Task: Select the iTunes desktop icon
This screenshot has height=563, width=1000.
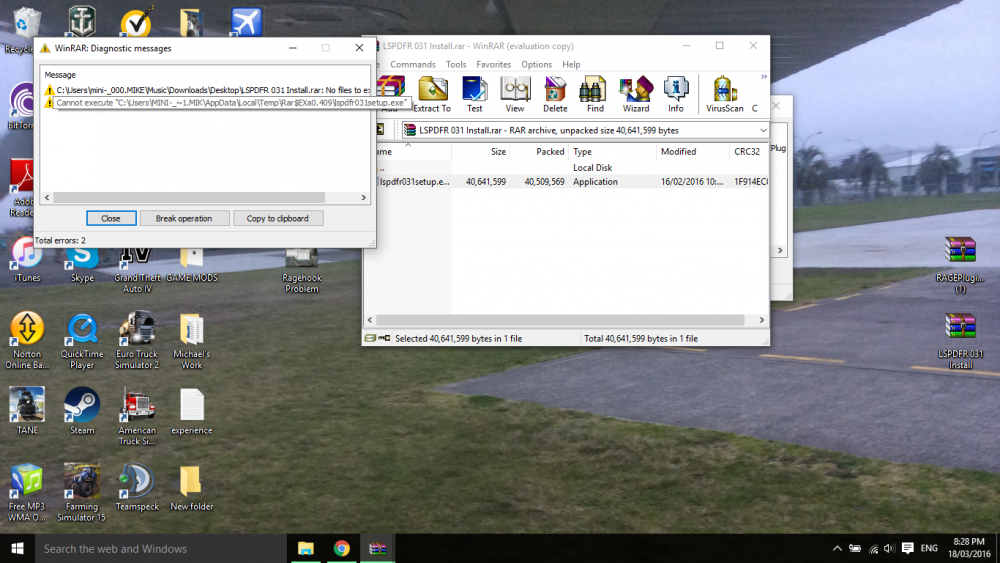Action: [27, 261]
